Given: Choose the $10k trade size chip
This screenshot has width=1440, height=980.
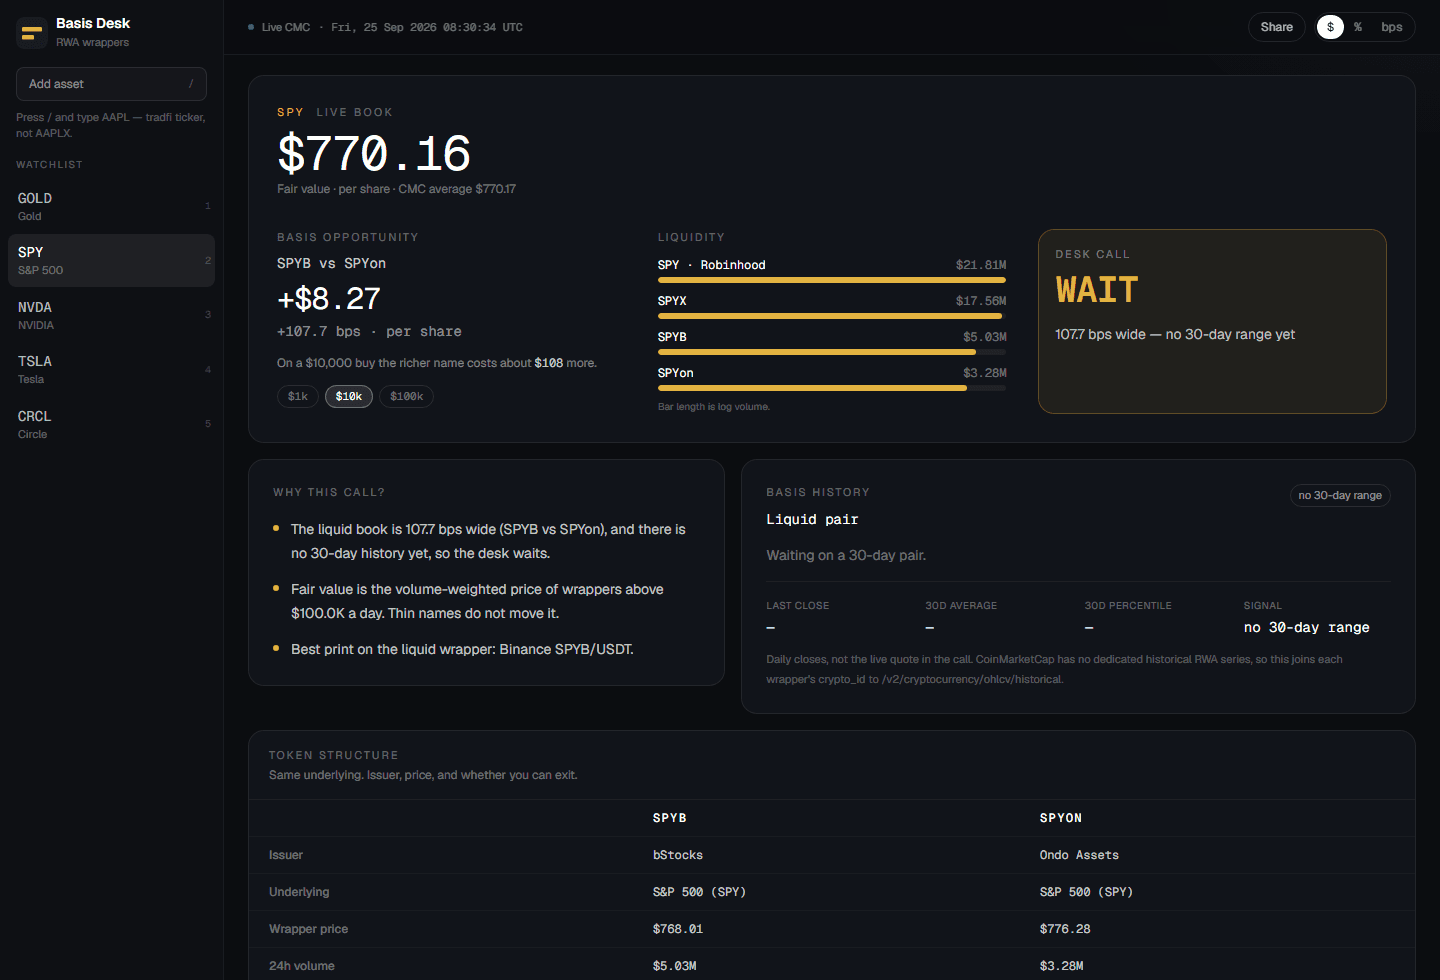Looking at the screenshot, I should [349, 397].
